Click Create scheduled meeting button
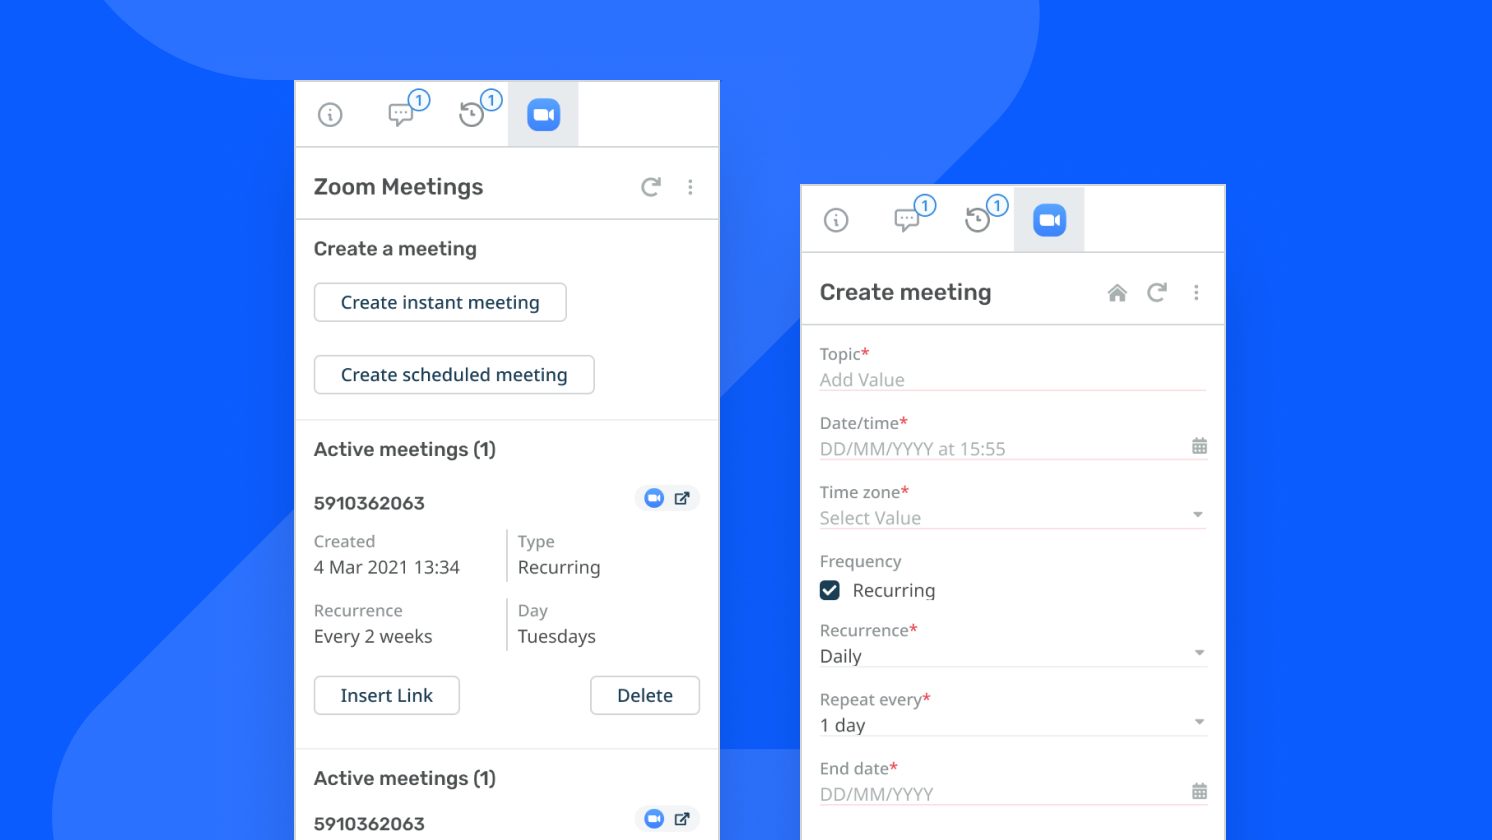This screenshot has width=1492, height=840. point(454,375)
